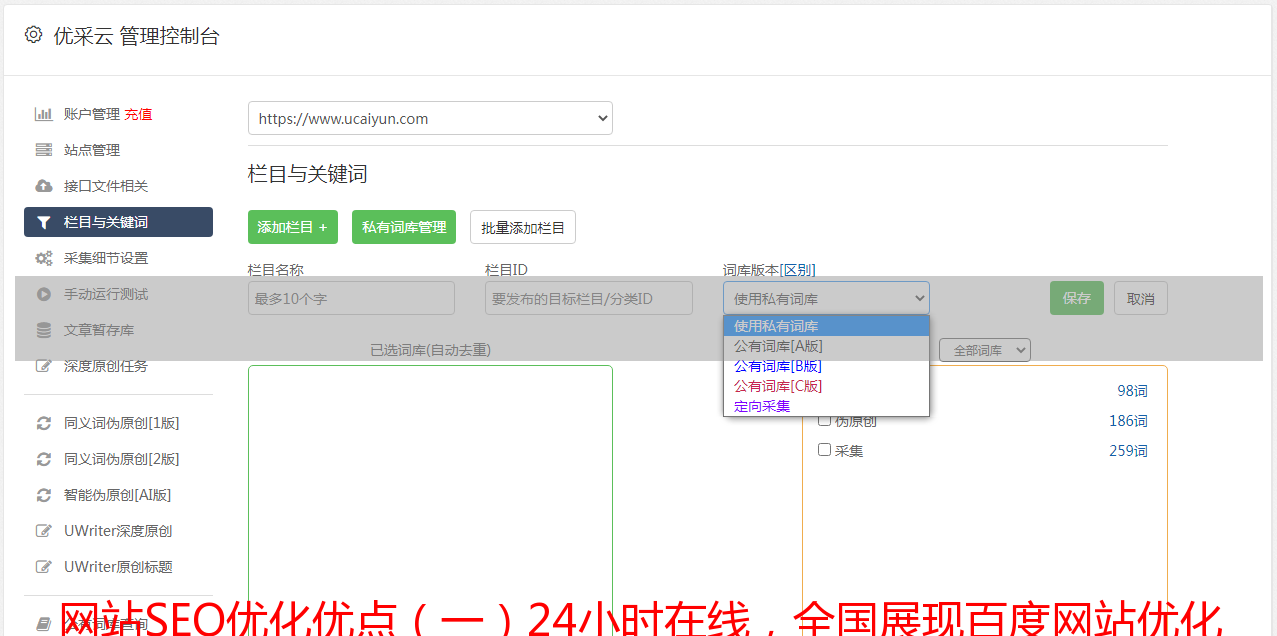Open 账户管理 in the sidebar

click(91, 114)
